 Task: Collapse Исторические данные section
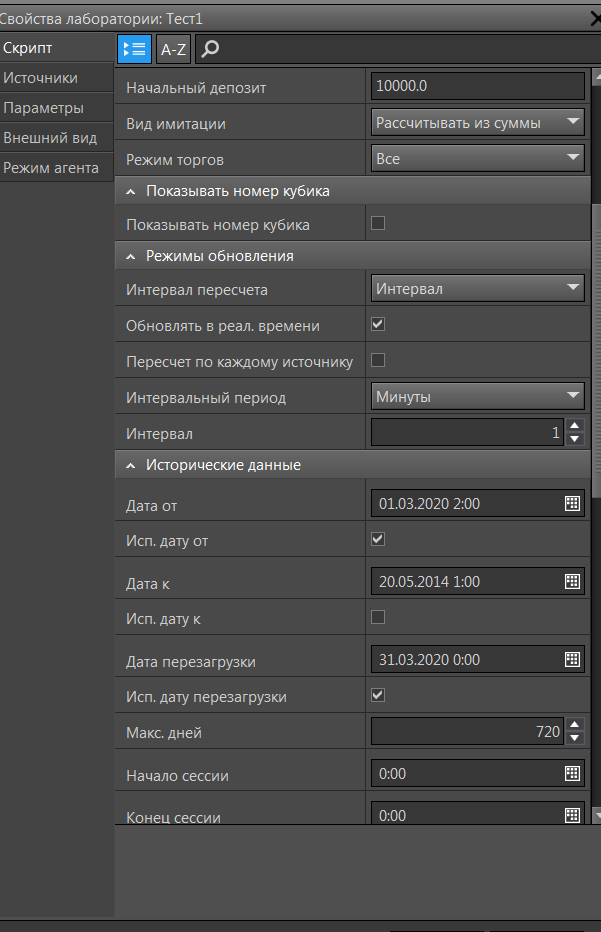tap(132, 465)
